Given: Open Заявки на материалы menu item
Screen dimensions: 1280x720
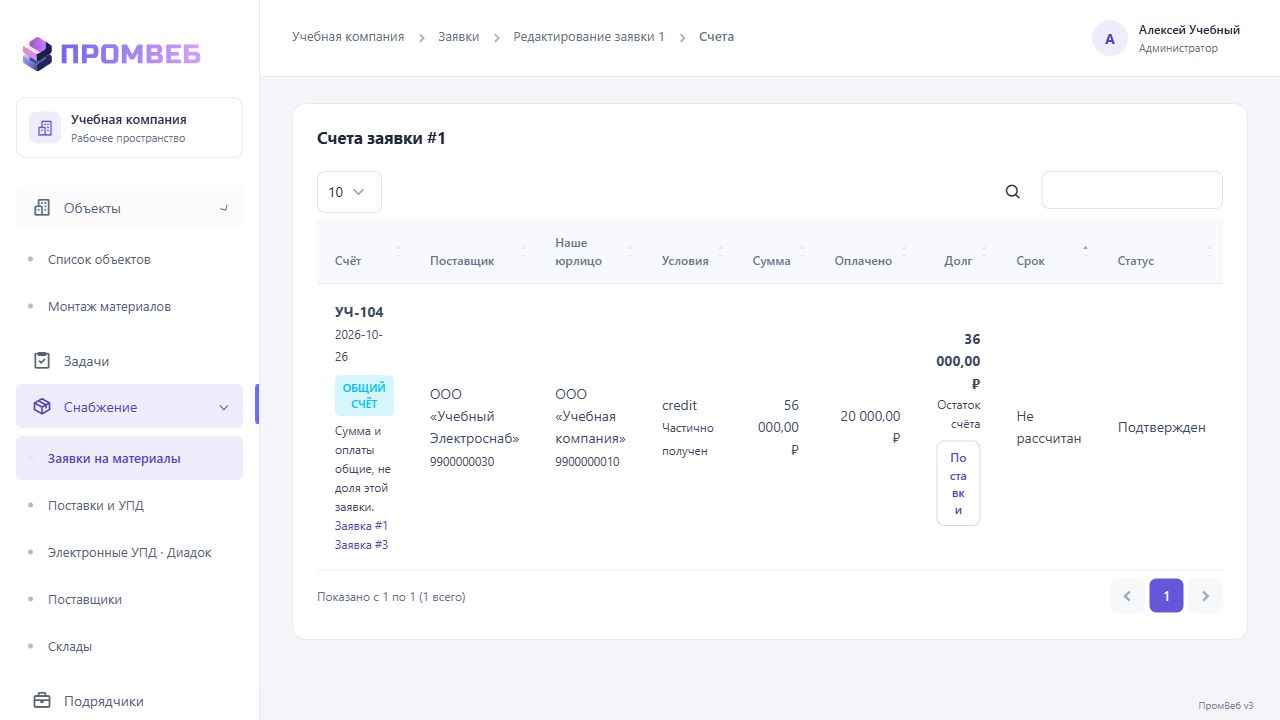Looking at the screenshot, I should [130, 458].
